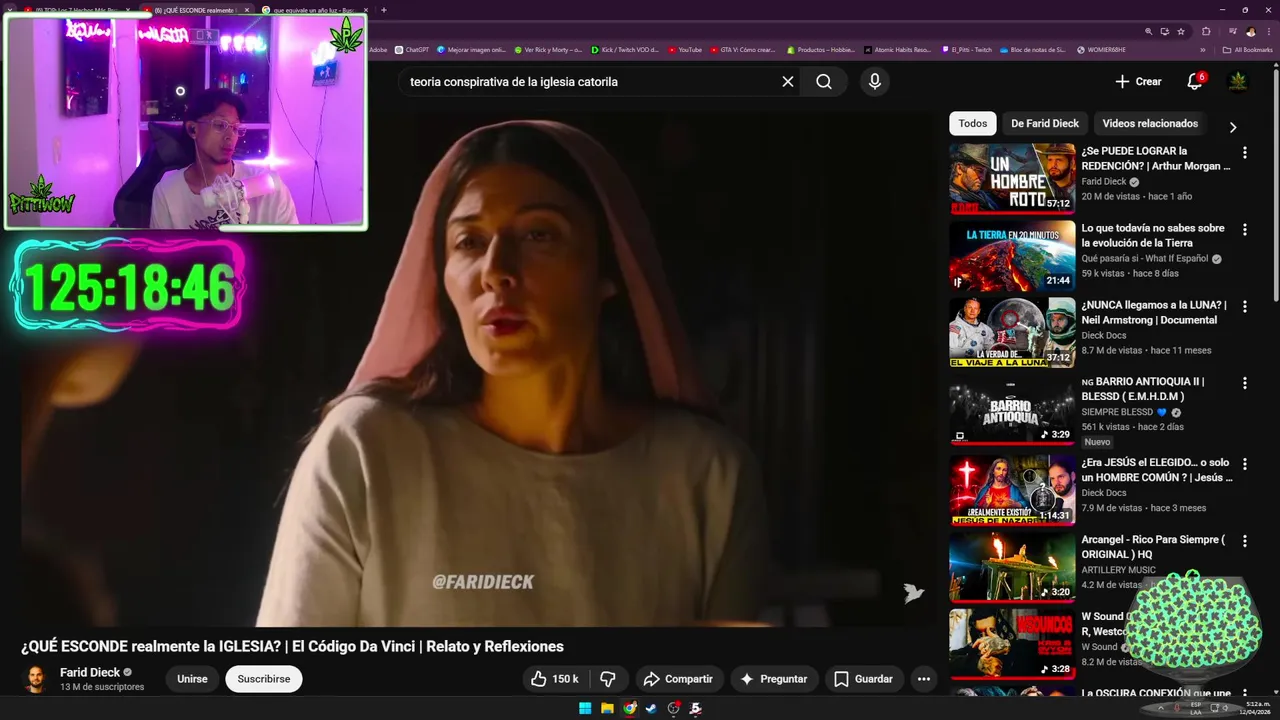Select the 'Todos' filter chip

pos(973,124)
